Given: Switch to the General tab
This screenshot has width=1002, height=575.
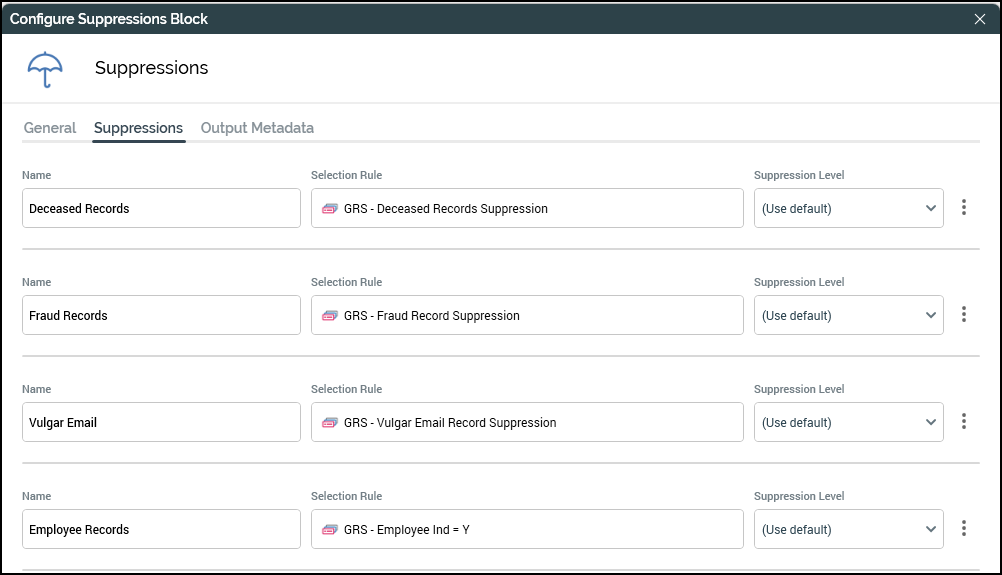Looking at the screenshot, I should point(50,128).
